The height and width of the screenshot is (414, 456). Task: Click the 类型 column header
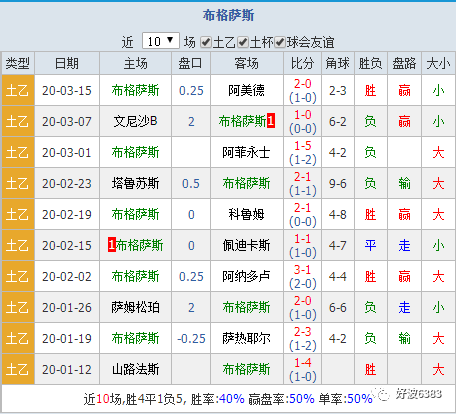pos(18,63)
